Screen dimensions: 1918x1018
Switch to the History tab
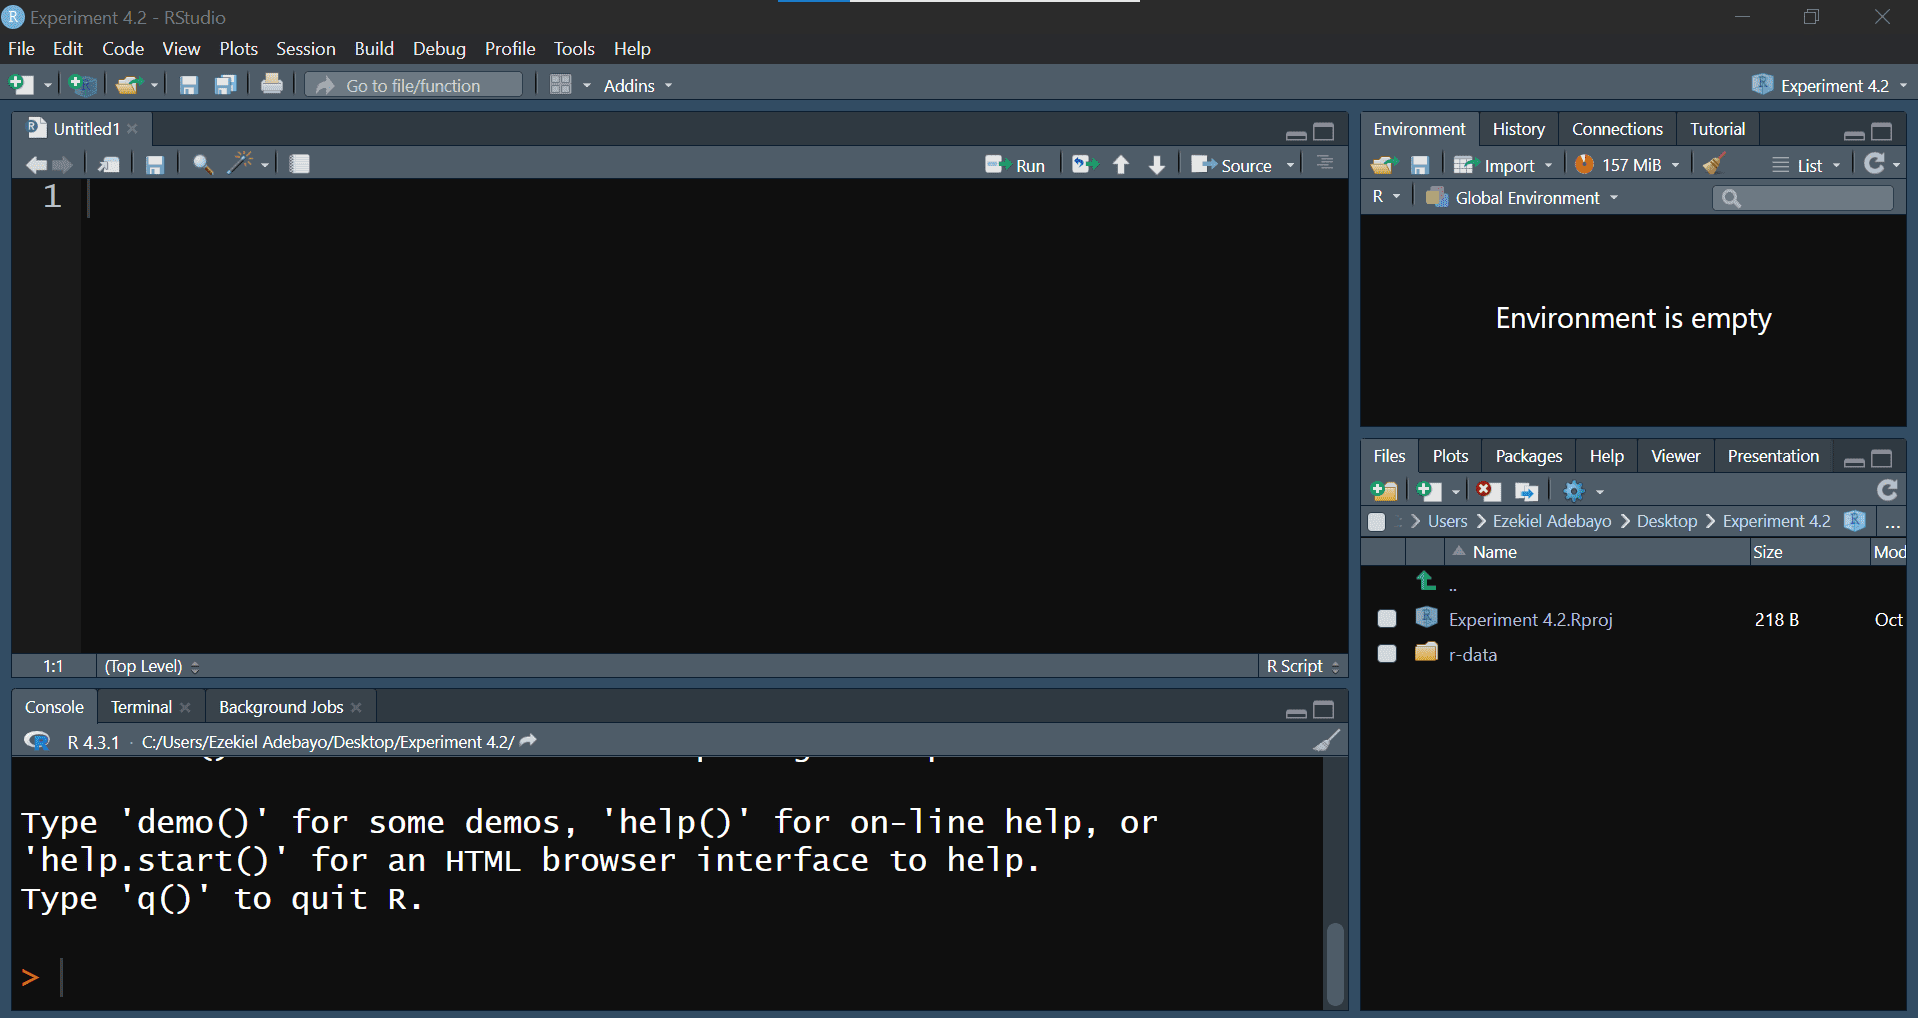(x=1518, y=129)
